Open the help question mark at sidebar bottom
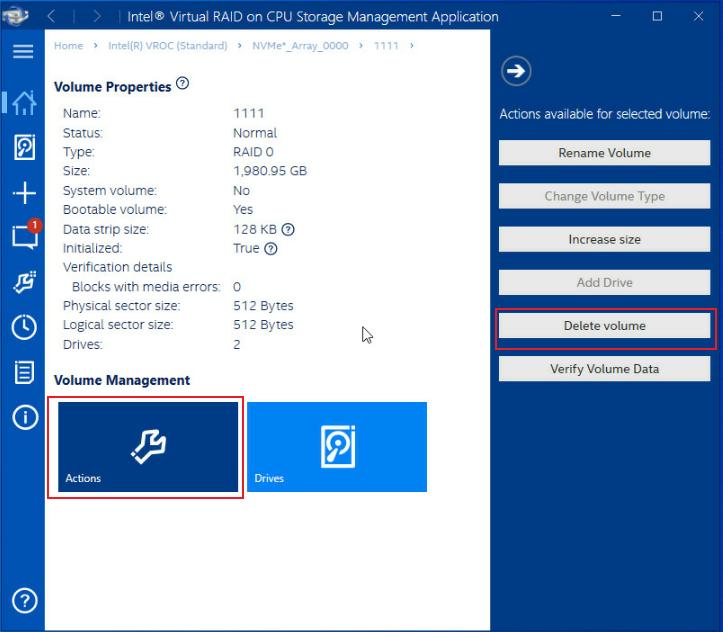Screen dimensions: 723x632 (x=24, y=601)
